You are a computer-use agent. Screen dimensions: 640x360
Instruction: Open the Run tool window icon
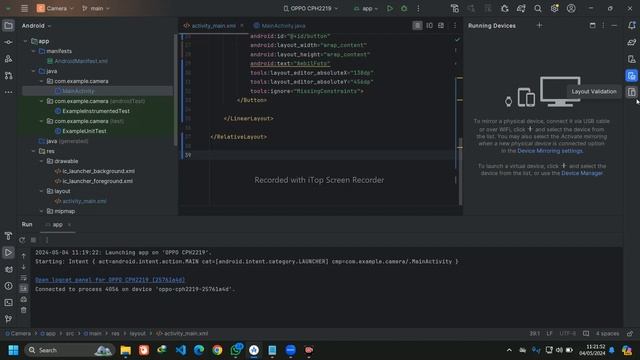(8, 253)
